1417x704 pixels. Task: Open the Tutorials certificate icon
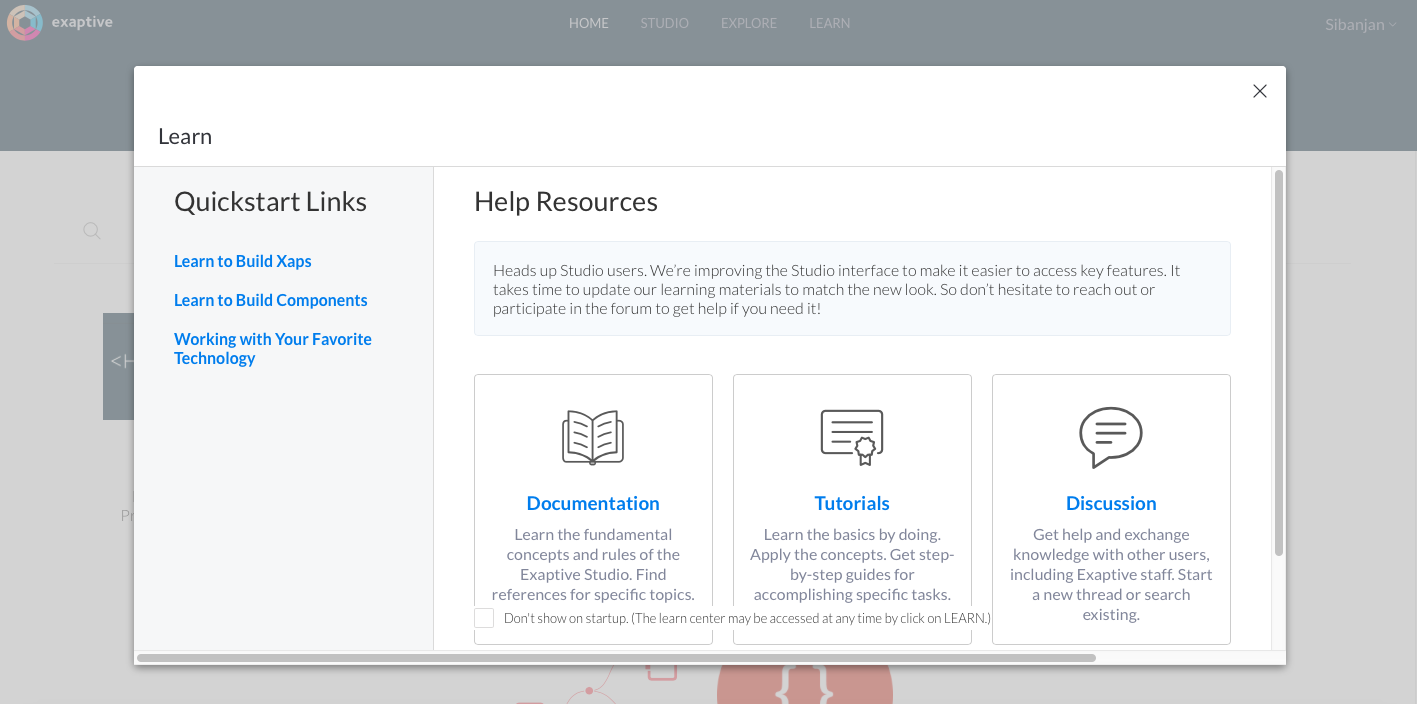point(852,437)
